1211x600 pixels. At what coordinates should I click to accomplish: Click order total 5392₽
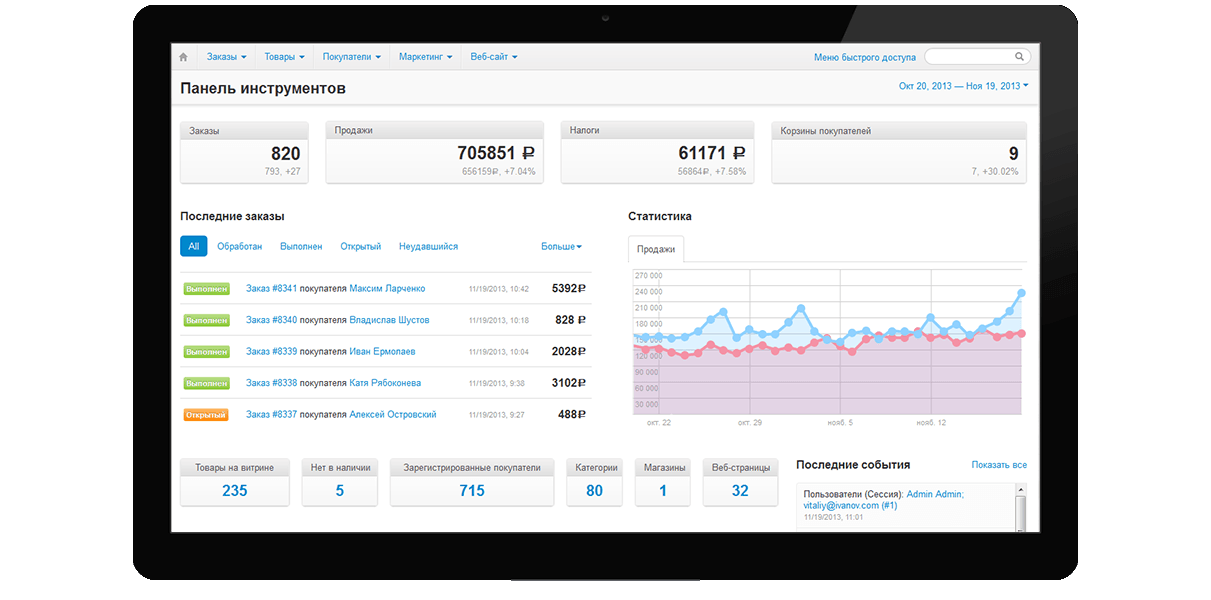tap(568, 289)
